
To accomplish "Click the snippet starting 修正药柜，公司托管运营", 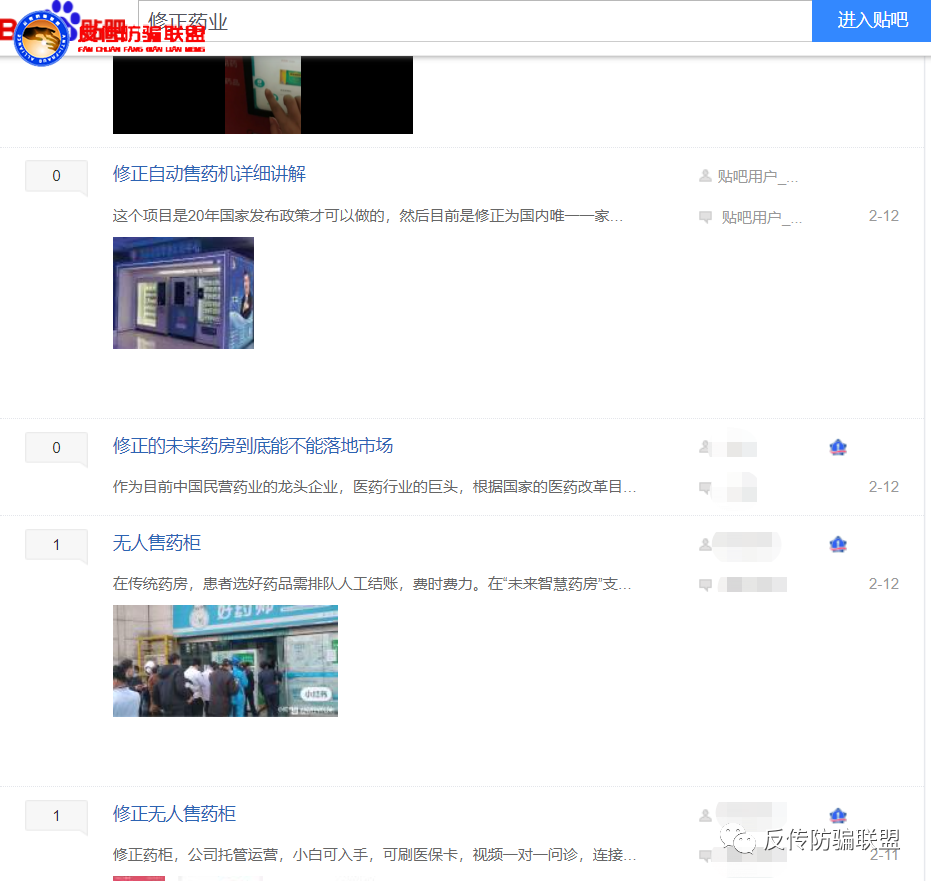I will pyautogui.click(x=375, y=855).
